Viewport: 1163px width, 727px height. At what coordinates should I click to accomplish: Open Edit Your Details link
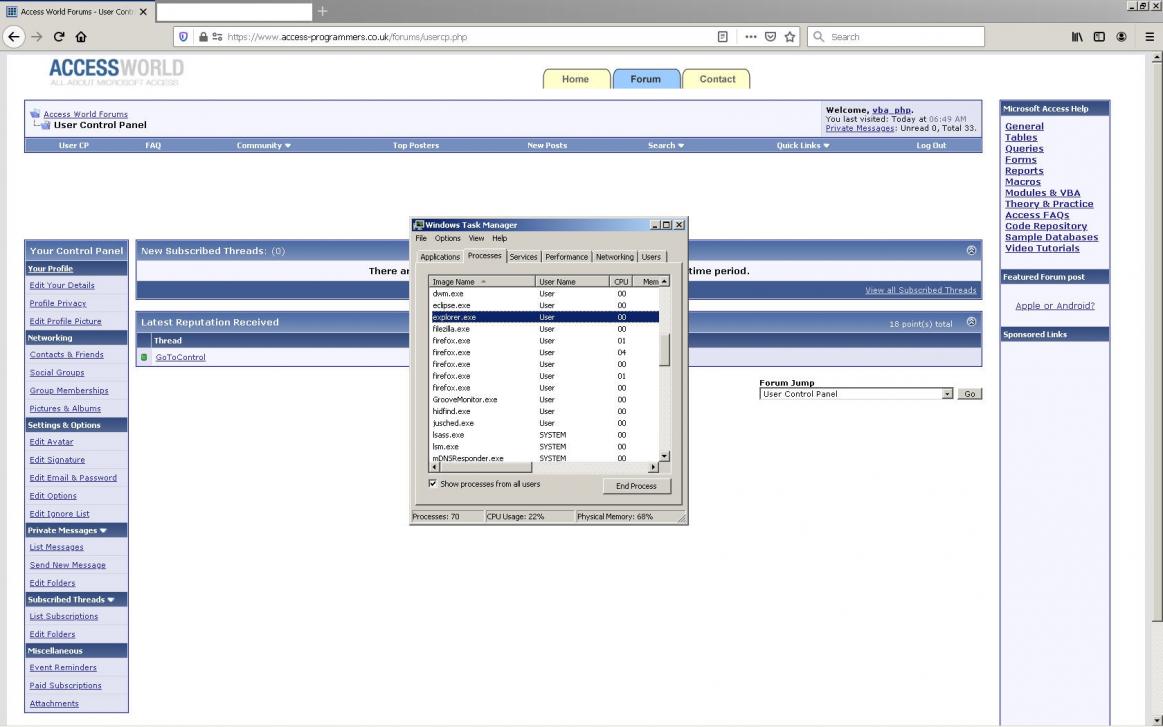(x=62, y=285)
